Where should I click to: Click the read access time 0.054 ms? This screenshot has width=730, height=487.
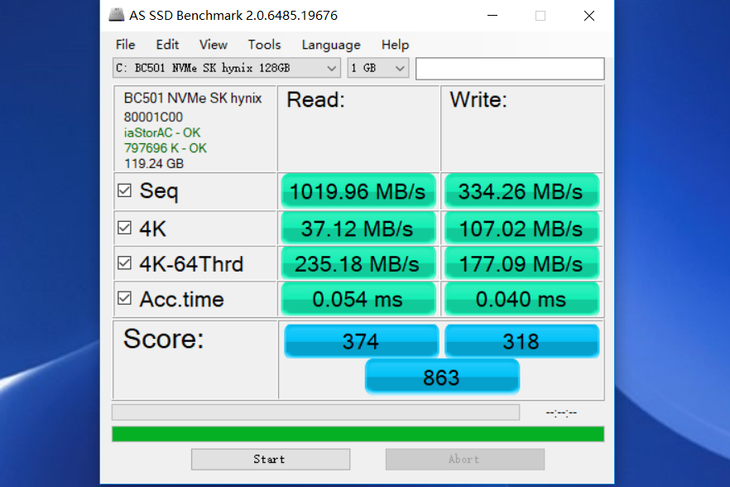pyautogui.click(x=358, y=299)
